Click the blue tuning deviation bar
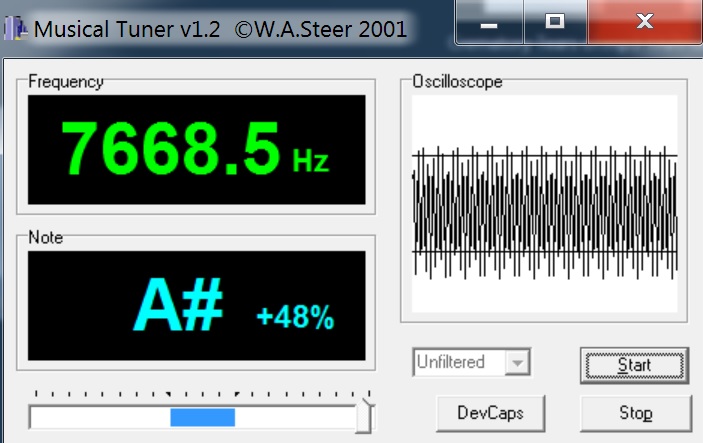This screenshot has width=703, height=443. 203,417
